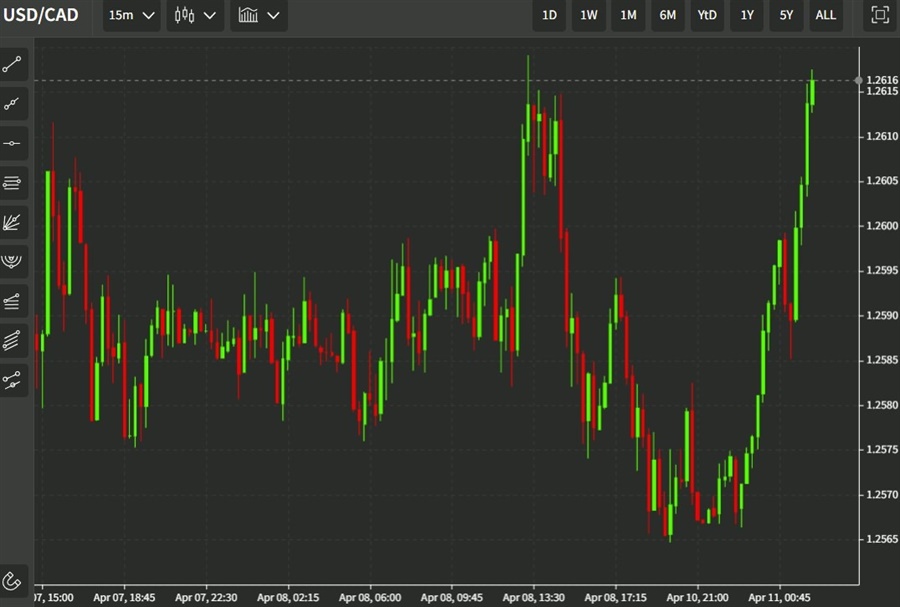Click the 1.2595 price axis label
This screenshot has height=607, width=900.
coord(882,270)
